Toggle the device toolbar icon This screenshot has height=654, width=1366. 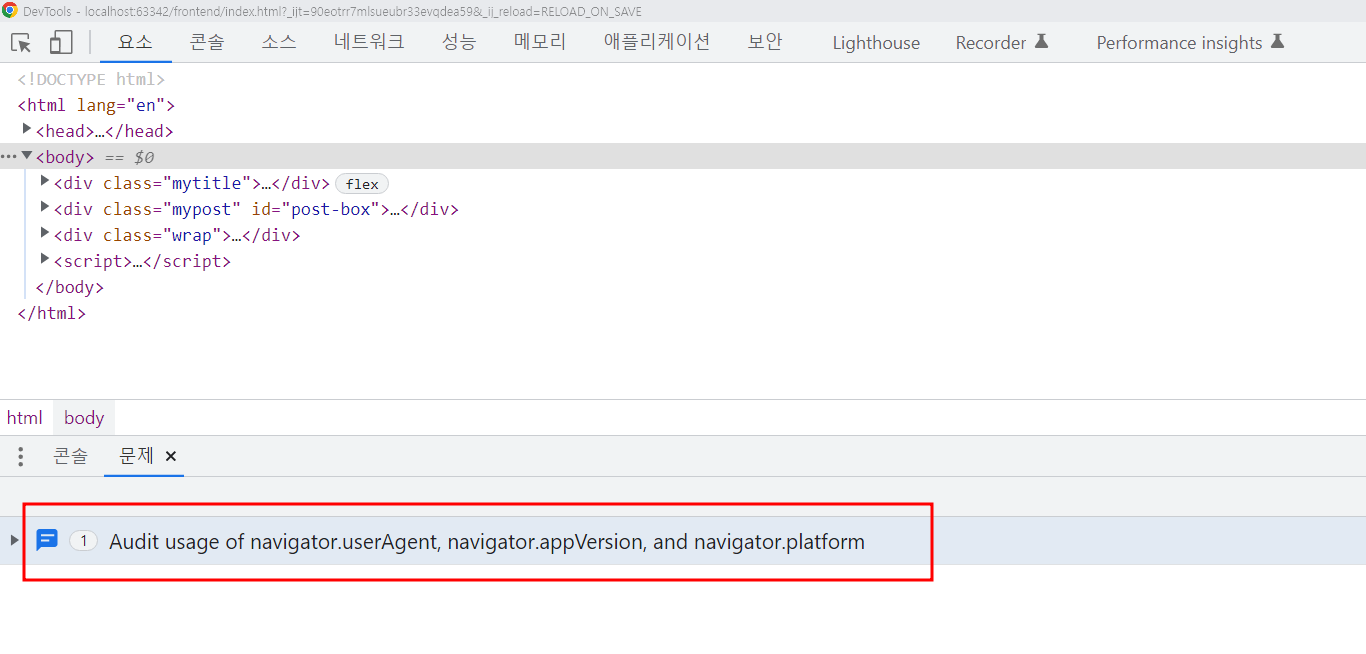61,42
